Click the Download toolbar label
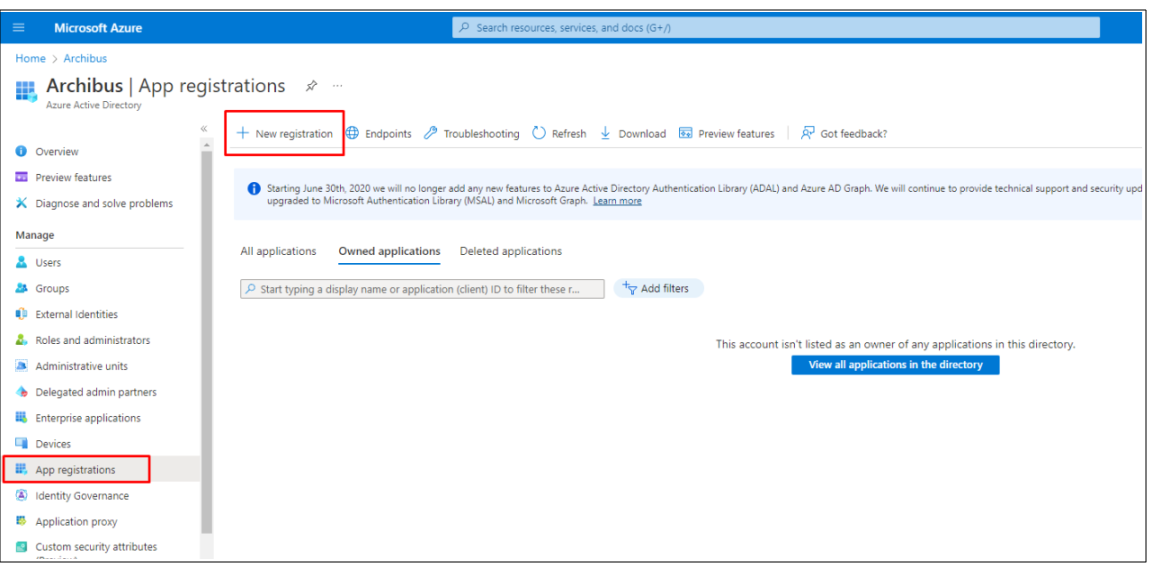 click(642, 134)
